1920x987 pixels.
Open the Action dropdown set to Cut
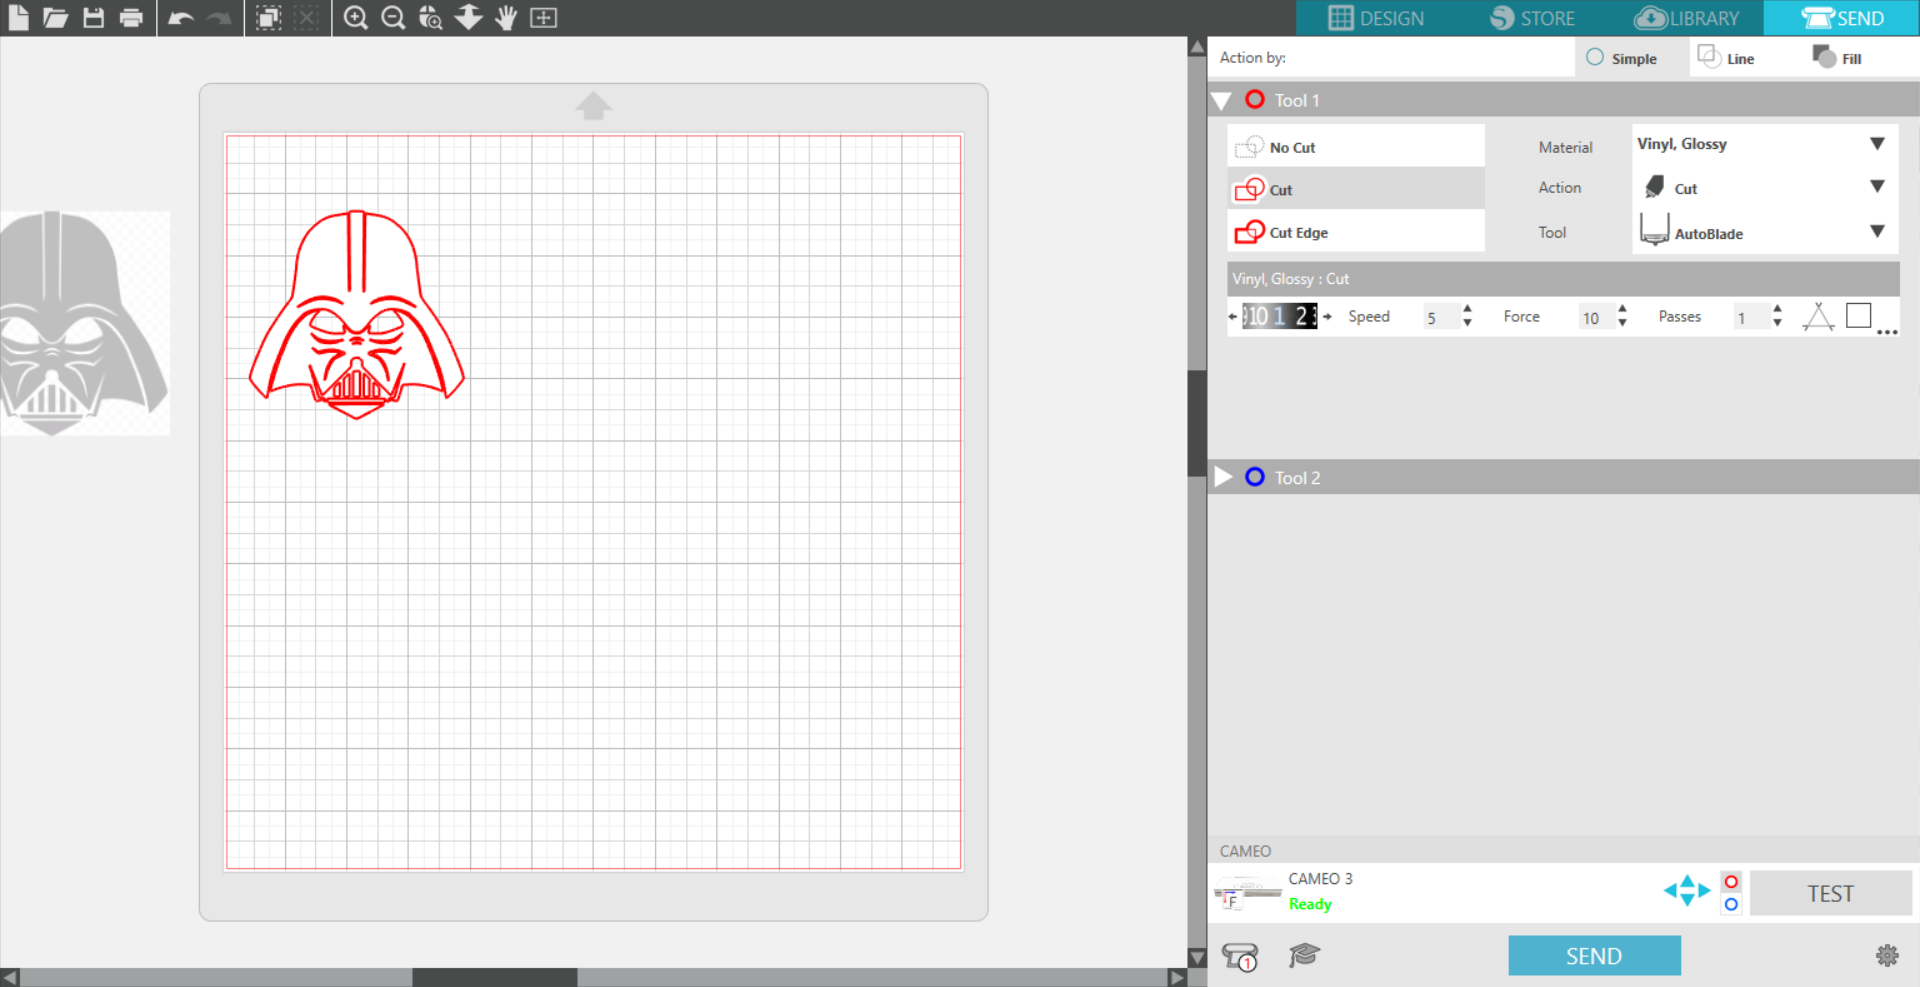pyautogui.click(x=1764, y=187)
